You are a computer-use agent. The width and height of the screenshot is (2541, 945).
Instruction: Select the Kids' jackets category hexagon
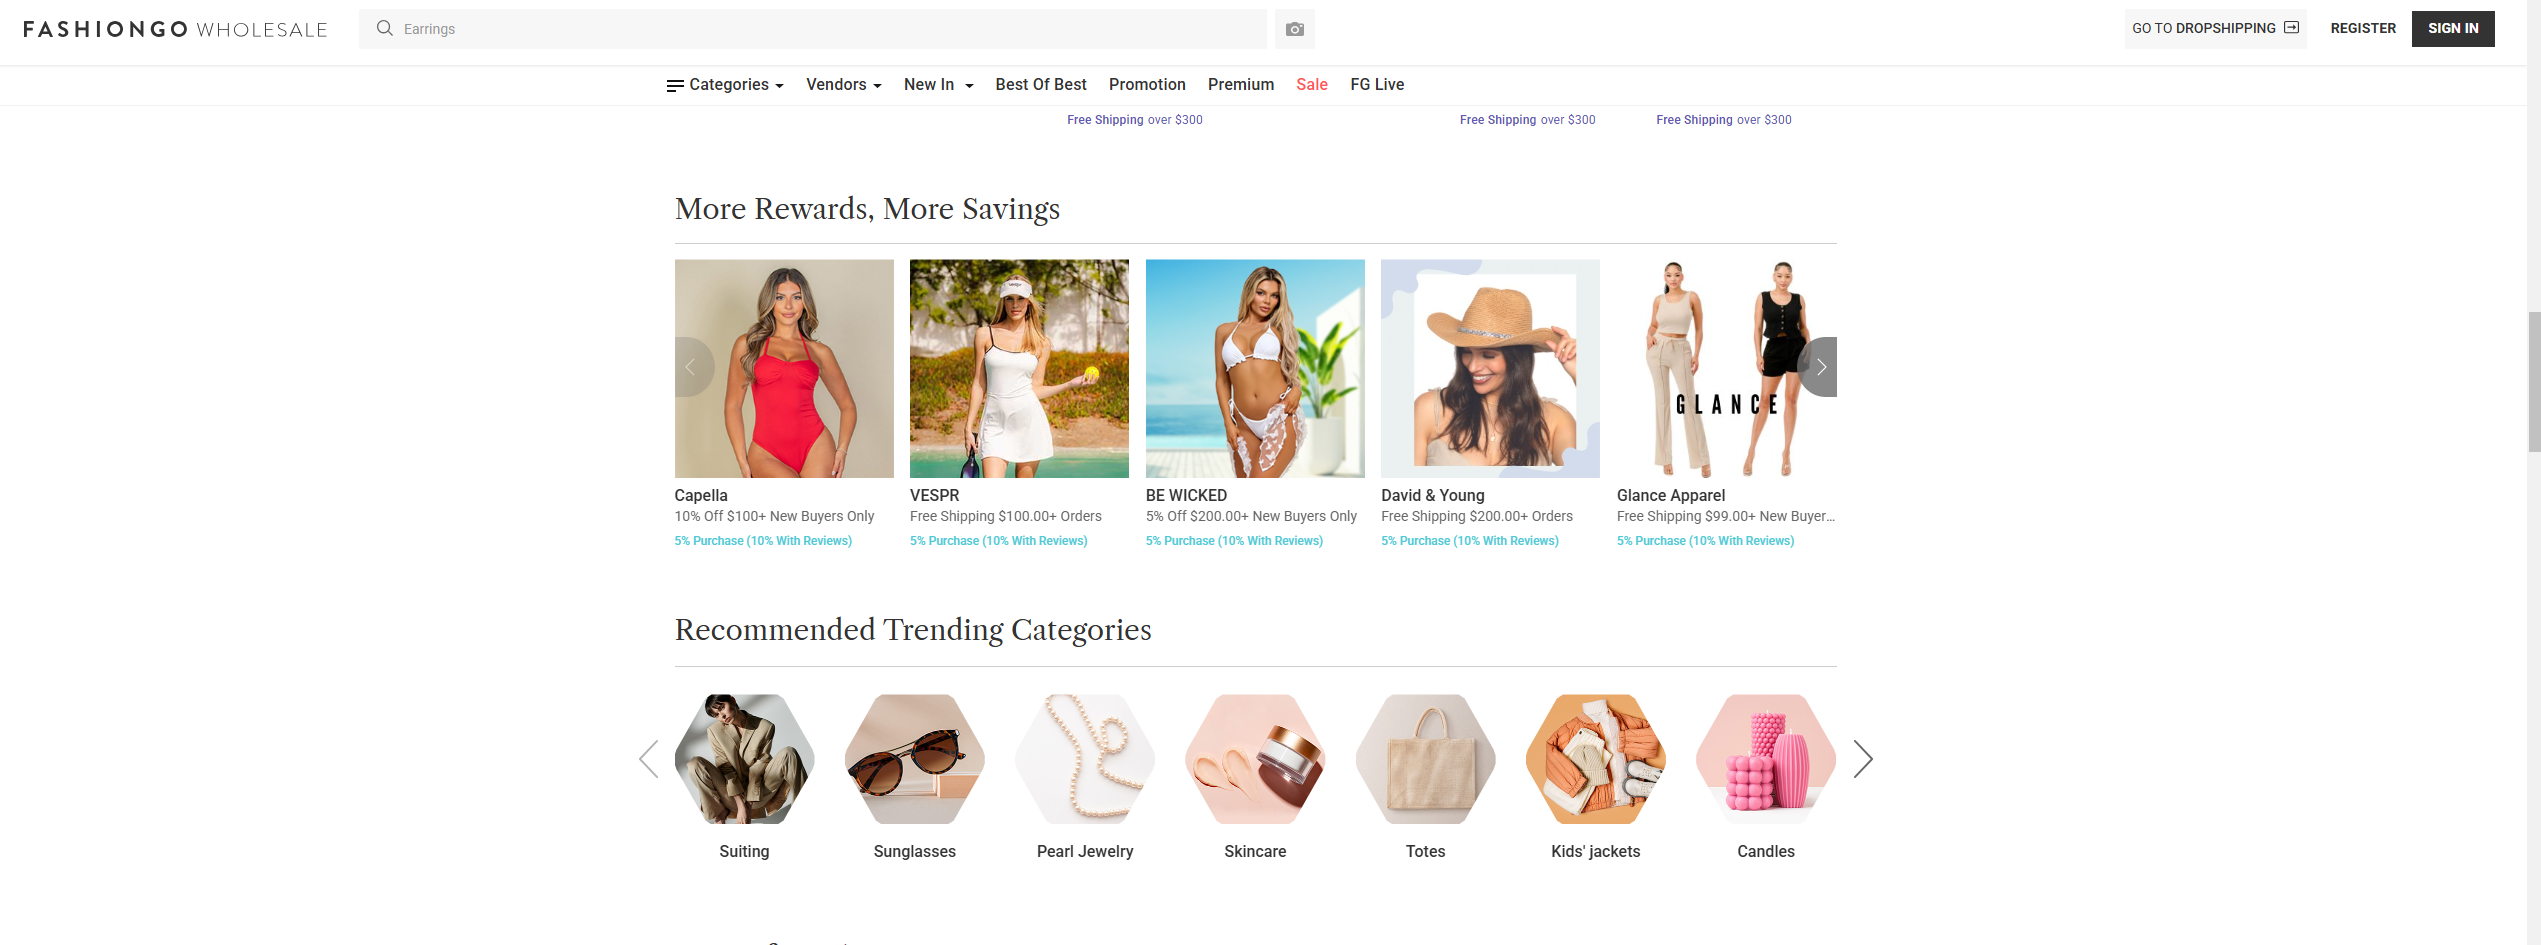coord(1595,759)
